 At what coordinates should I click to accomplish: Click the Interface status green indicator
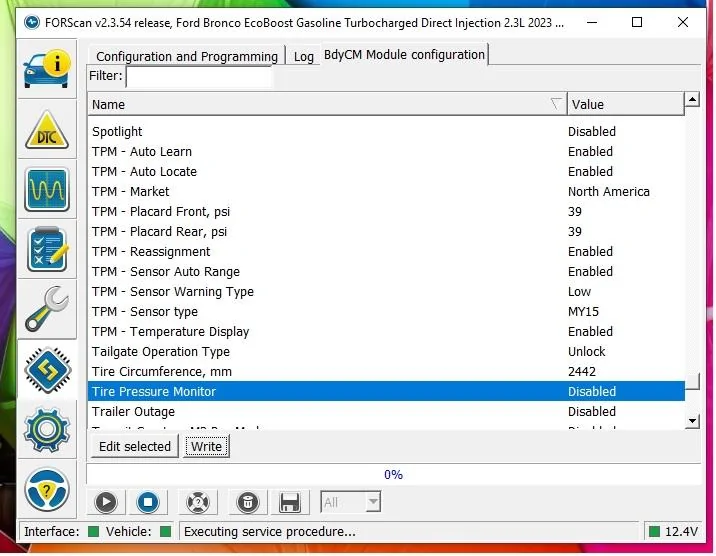click(x=93, y=531)
